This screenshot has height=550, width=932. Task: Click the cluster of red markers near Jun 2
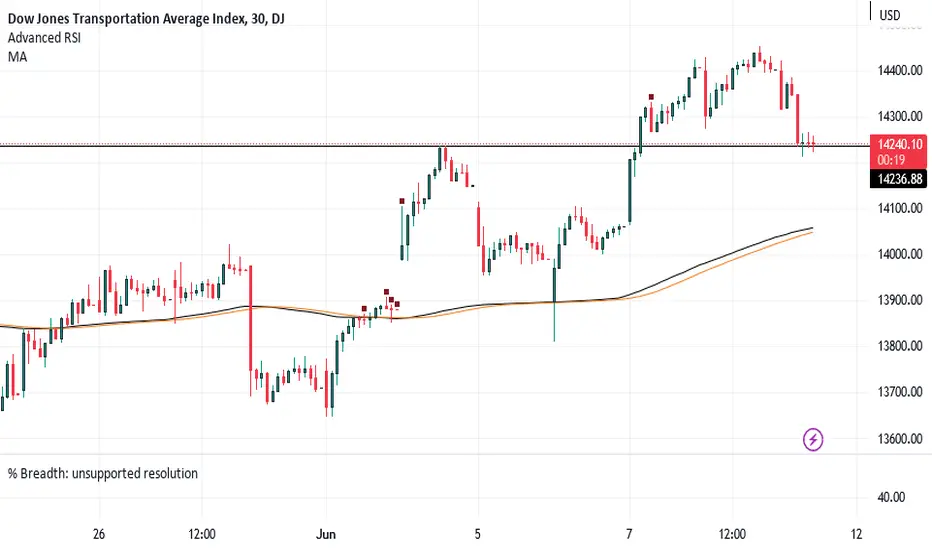click(391, 298)
